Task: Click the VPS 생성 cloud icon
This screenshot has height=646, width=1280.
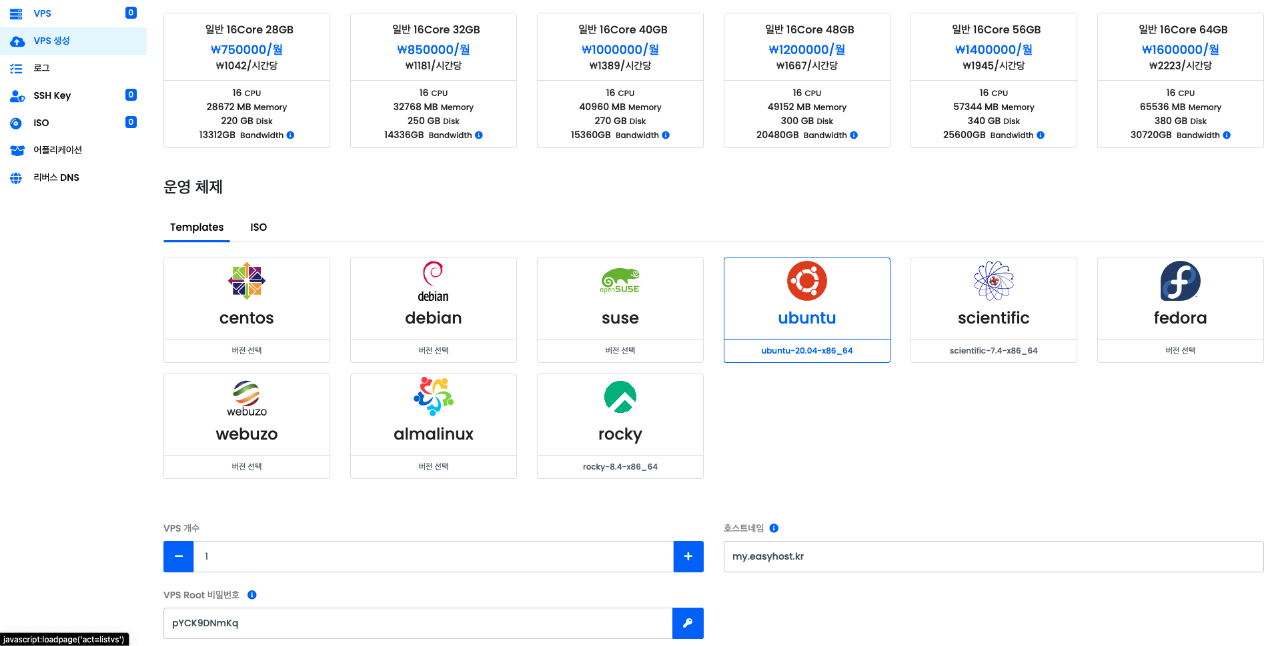Action: pyautogui.click(x=16, y=41)
